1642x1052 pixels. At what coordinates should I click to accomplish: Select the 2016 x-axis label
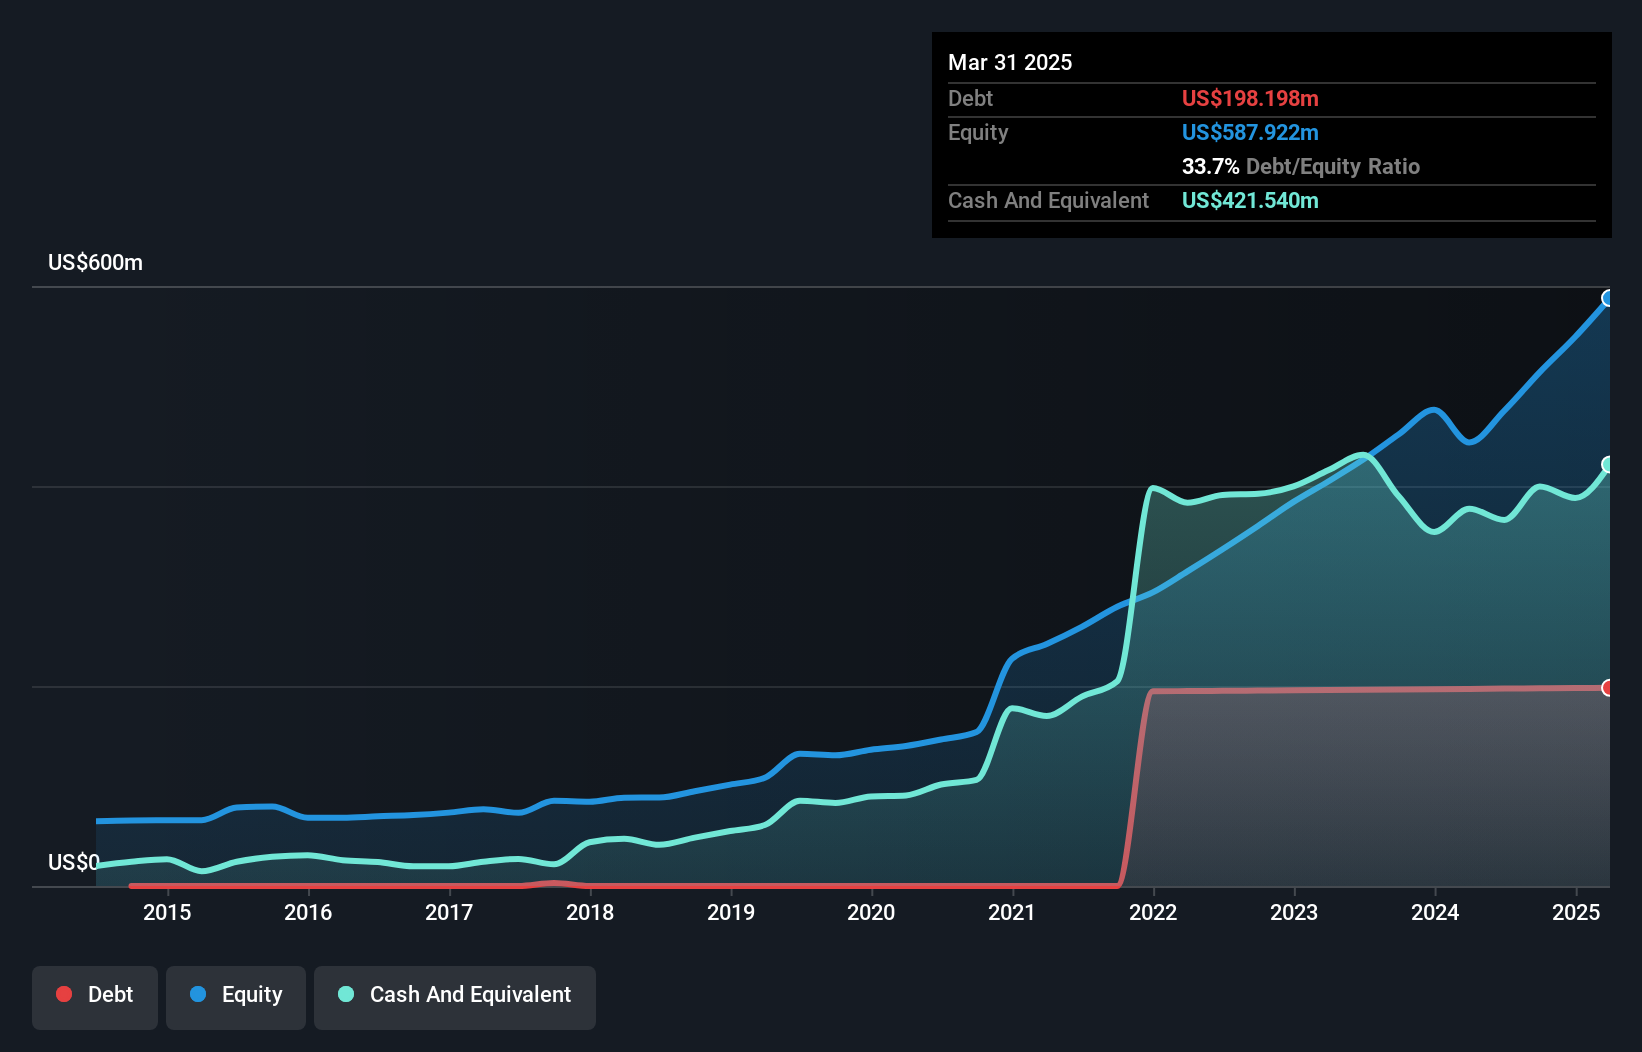tap(308, 912)
